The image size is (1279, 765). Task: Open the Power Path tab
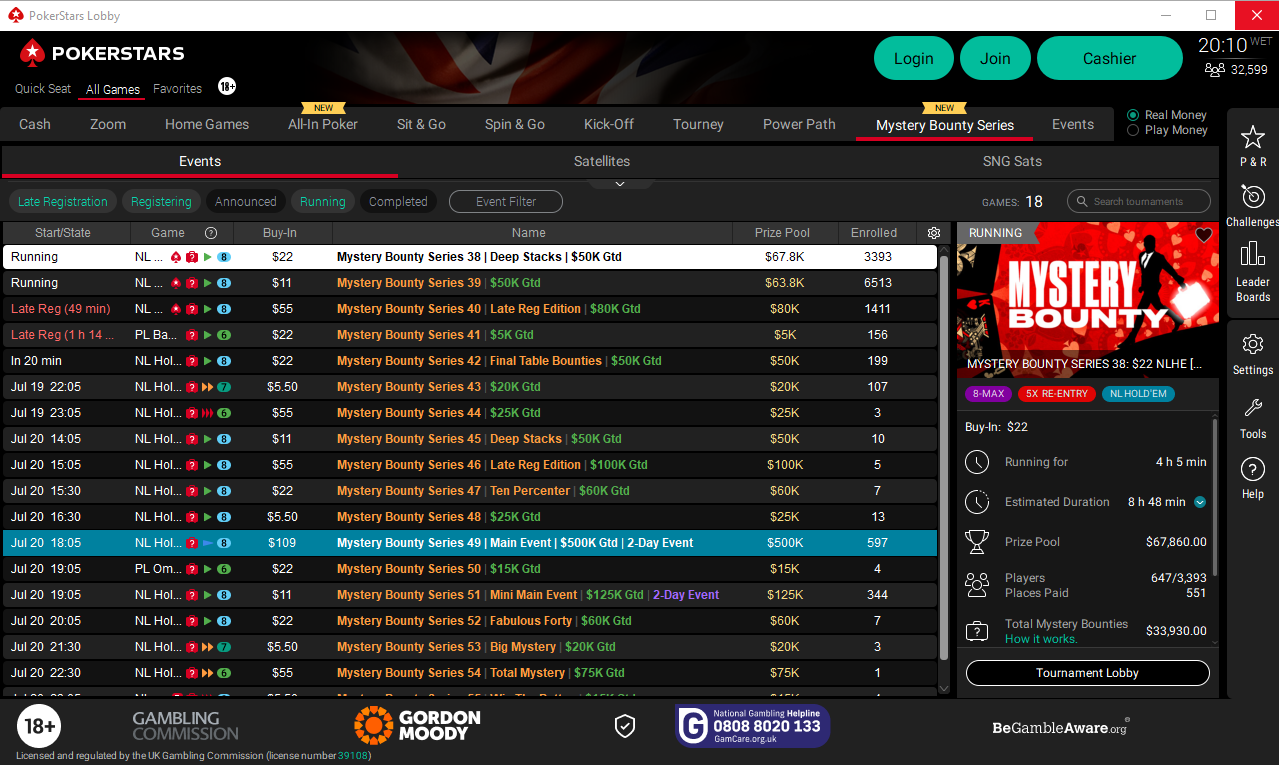(x=799, y=124)
